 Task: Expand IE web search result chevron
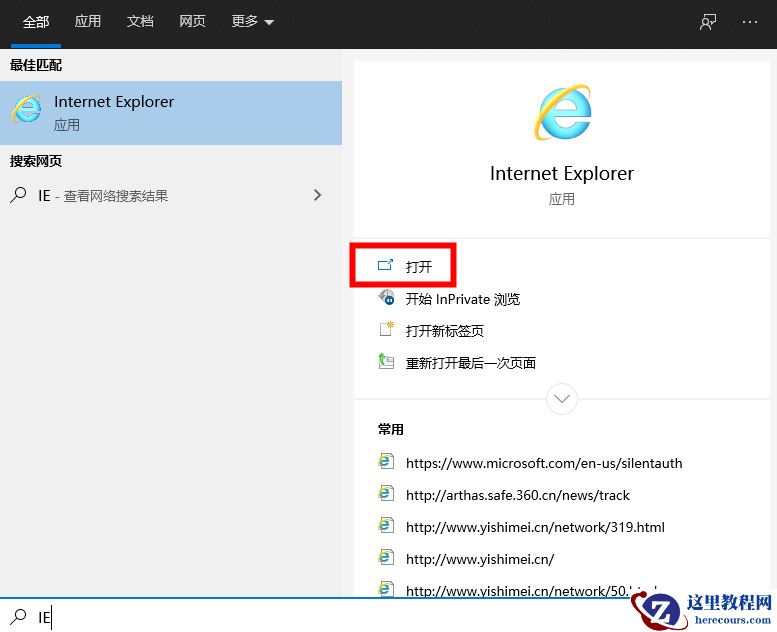click(318, 195)
